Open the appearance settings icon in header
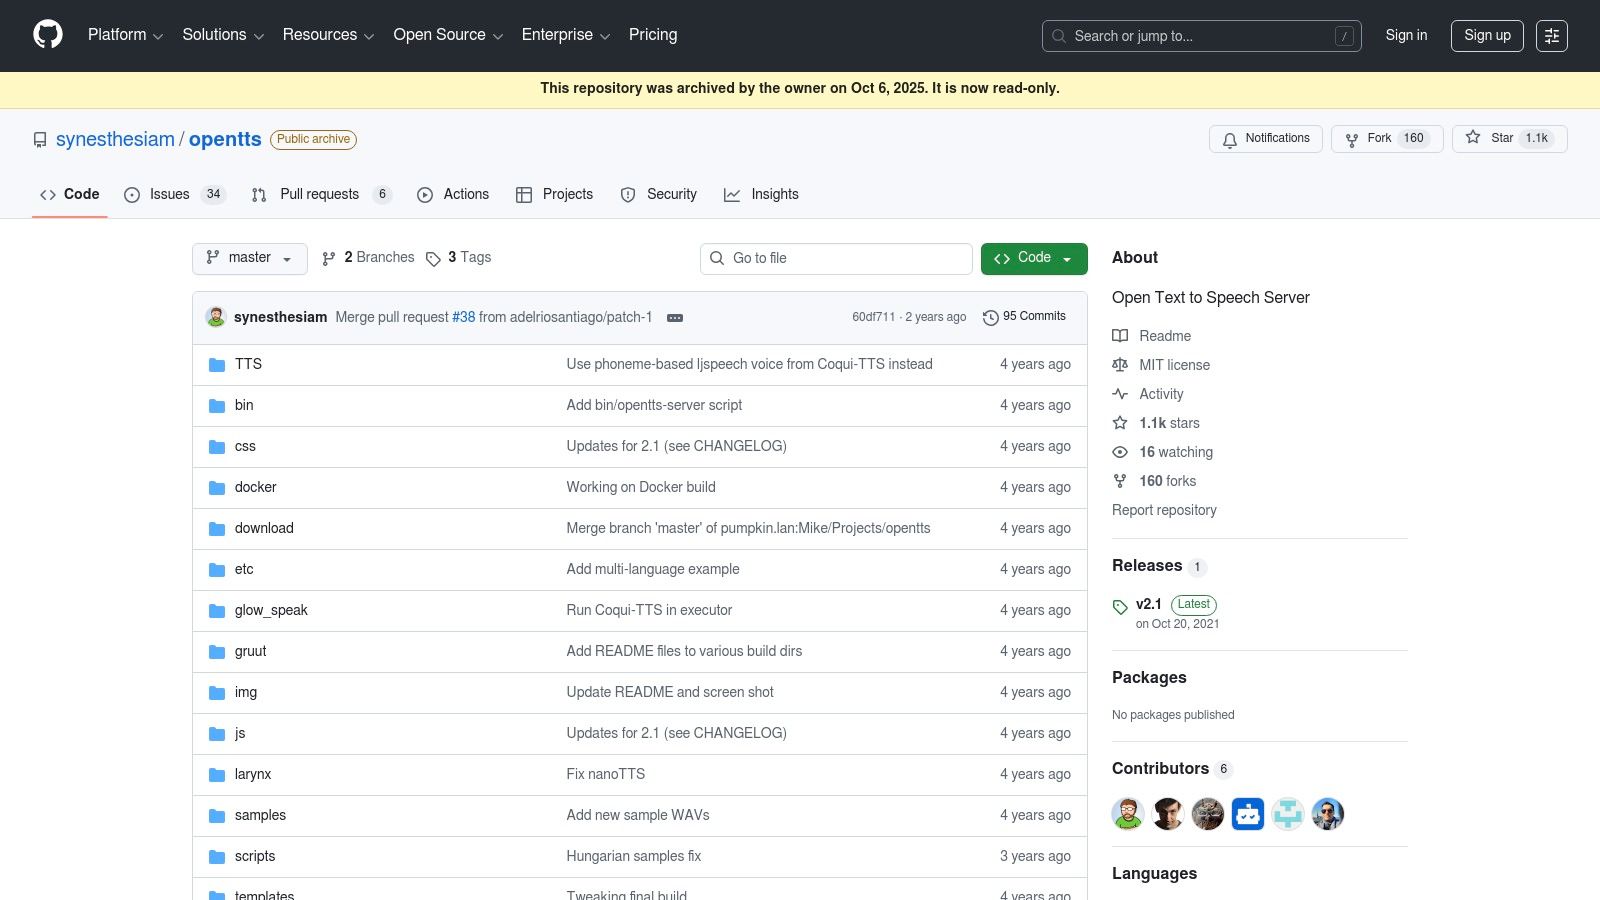This screenshot has width=1600, height=900. coord(1551,36)
